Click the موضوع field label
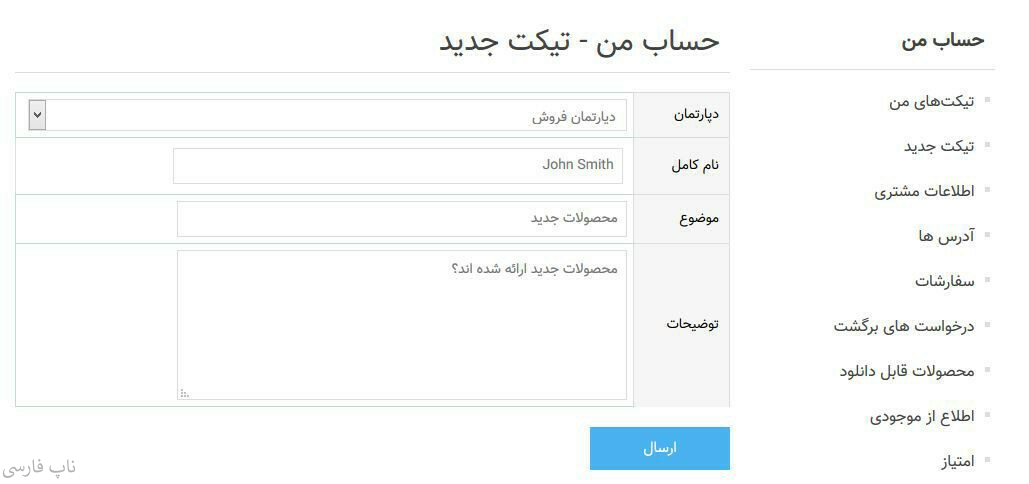 pos(700,219)
